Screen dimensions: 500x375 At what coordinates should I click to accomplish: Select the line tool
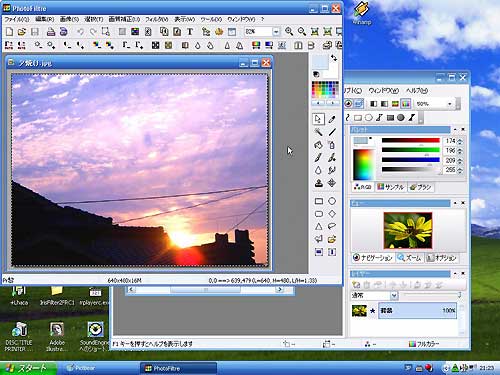tap(332, 132)
